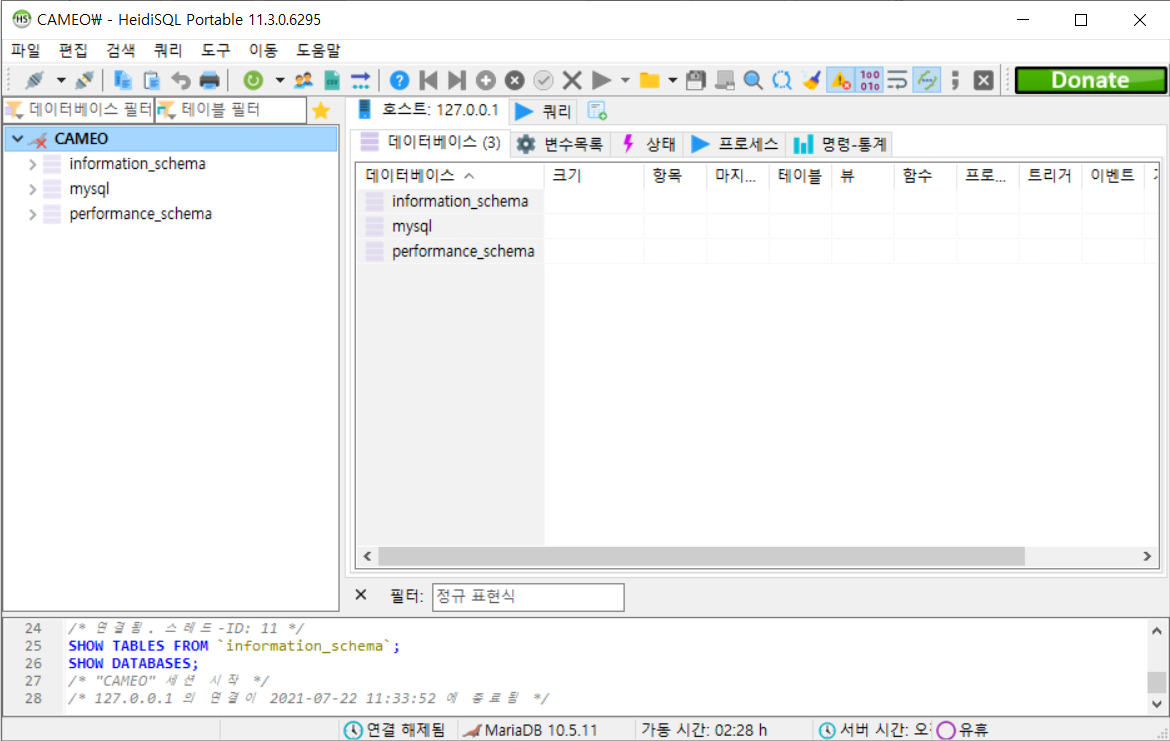Open help via blue question mark icon
This screenshot has height=741, width=1170.
click(x=399, y=80)
